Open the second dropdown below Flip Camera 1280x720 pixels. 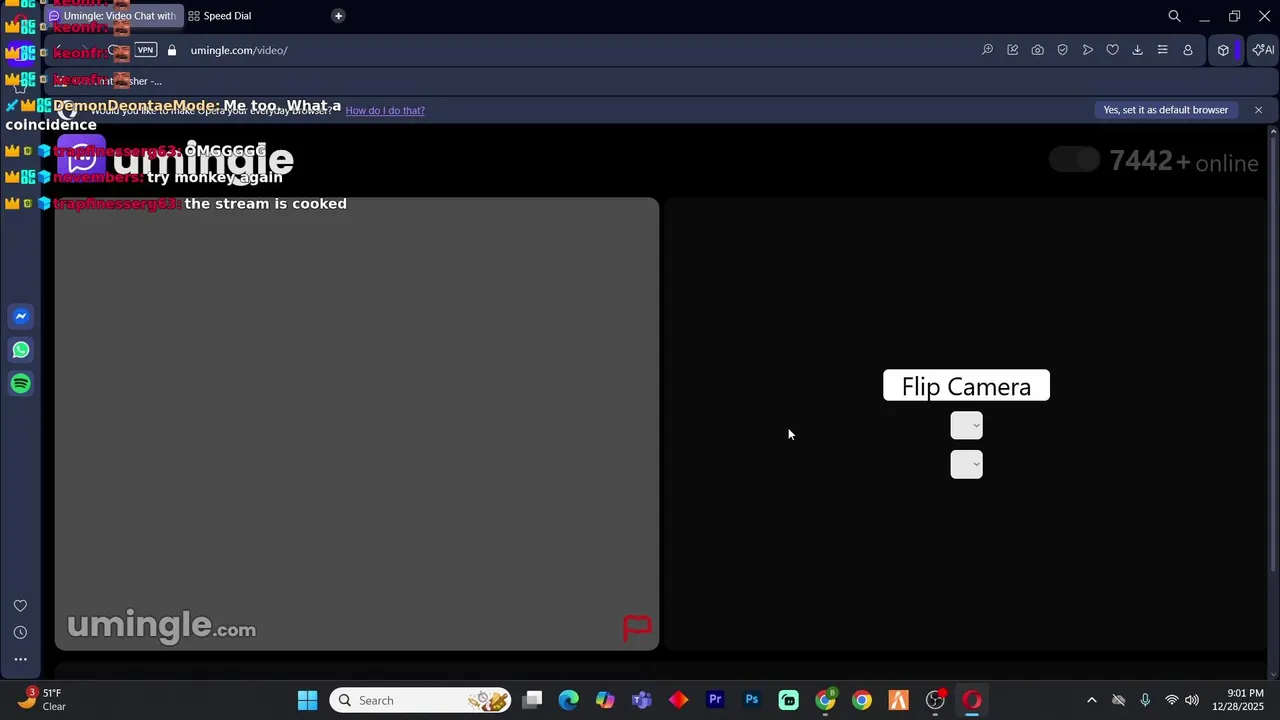(966, 465)
